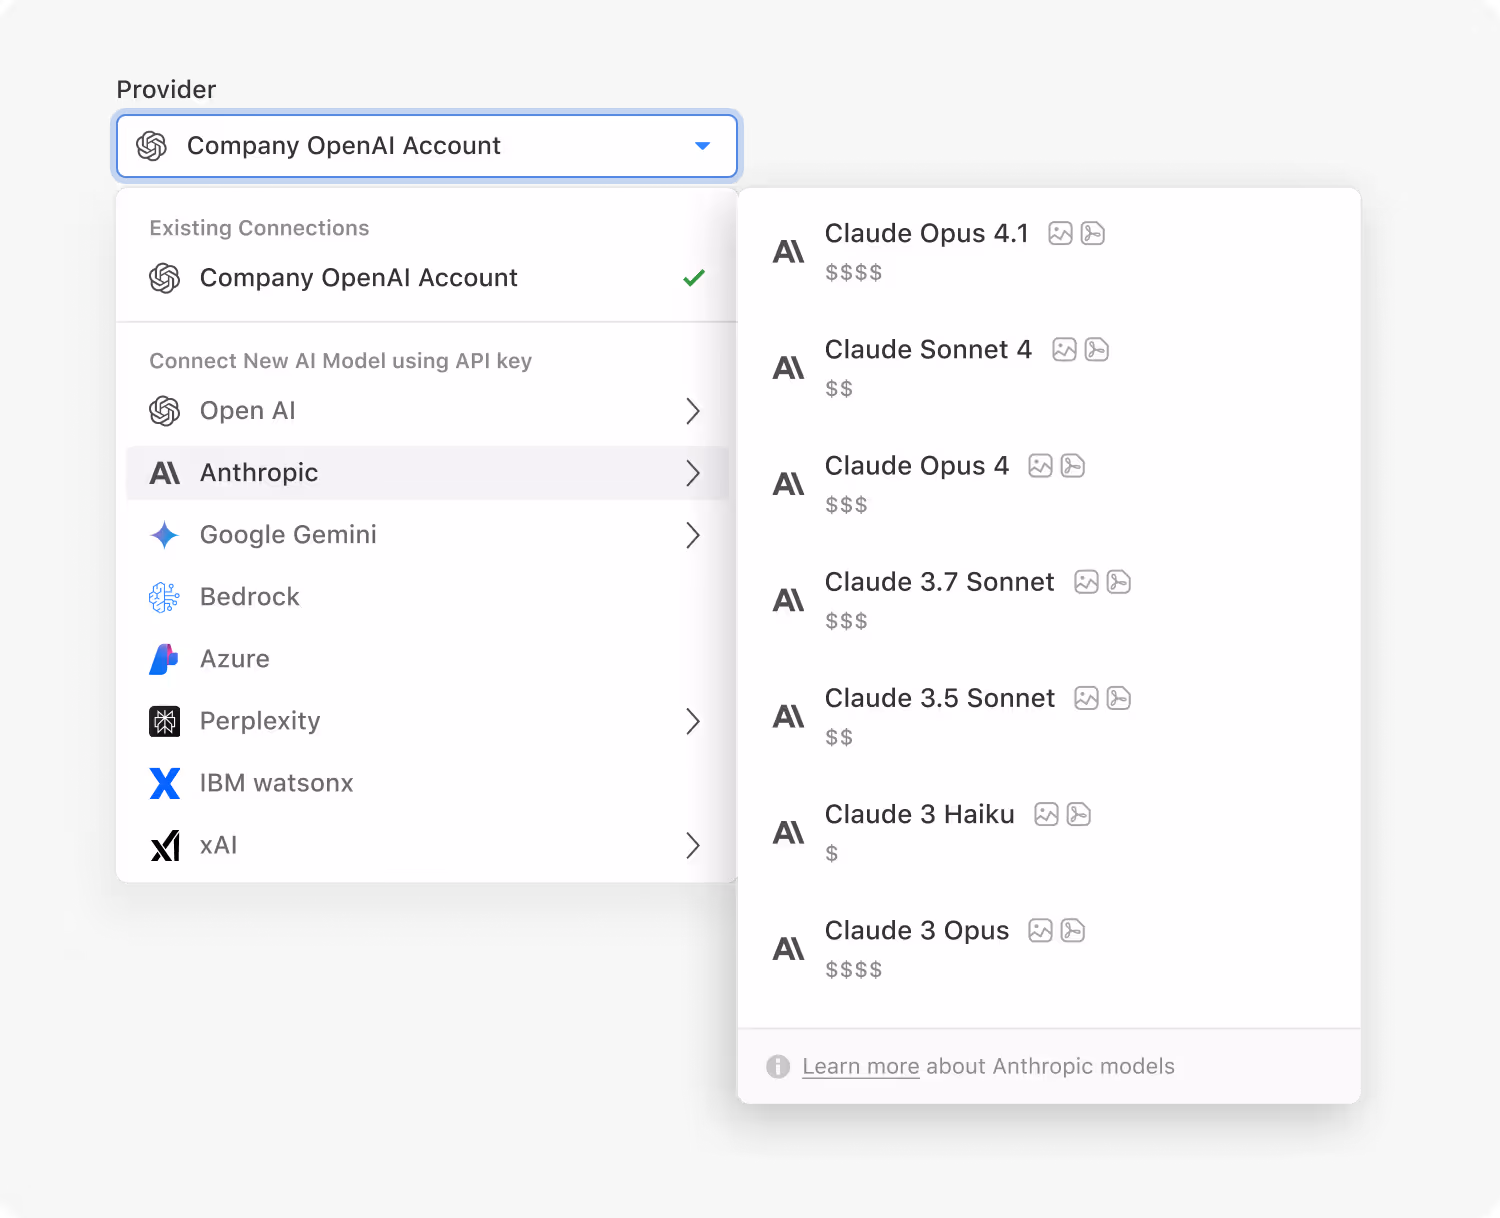Click PDF support icon for Claude 3 Opus

point(1072,930)
